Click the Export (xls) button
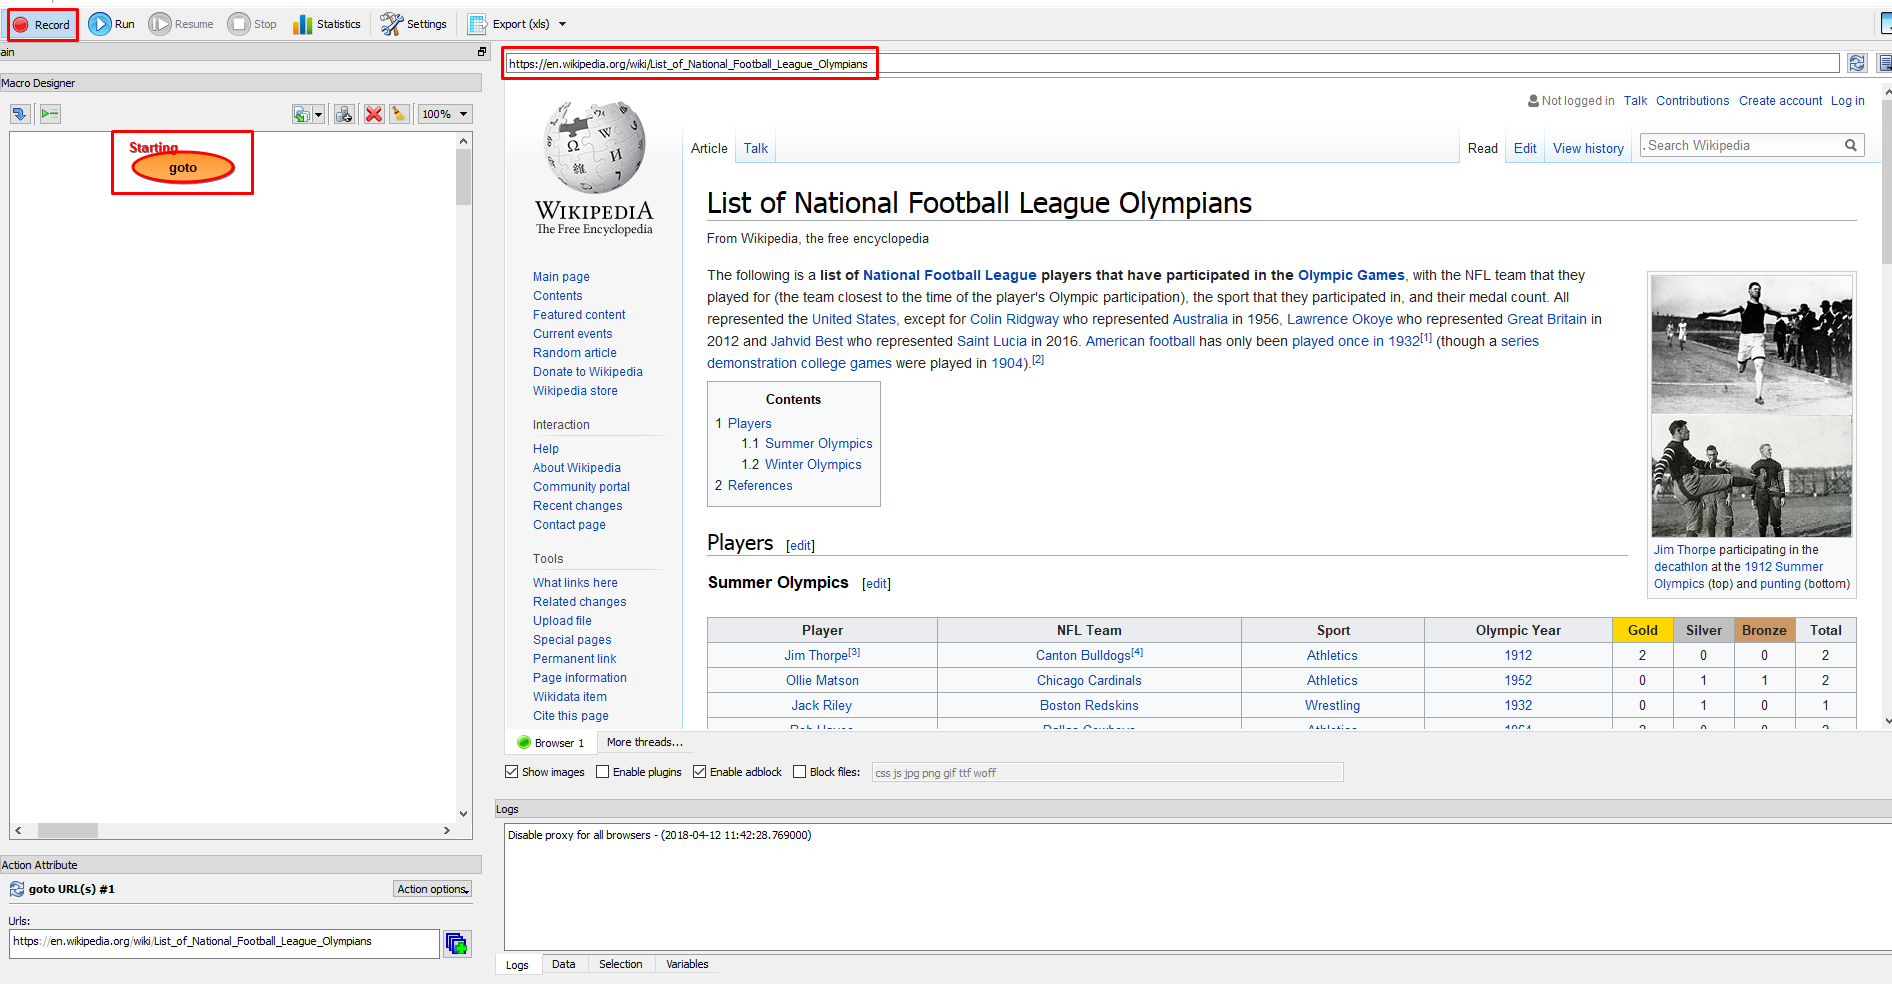This screenshot has height=984, width=1892. [510, 24]
